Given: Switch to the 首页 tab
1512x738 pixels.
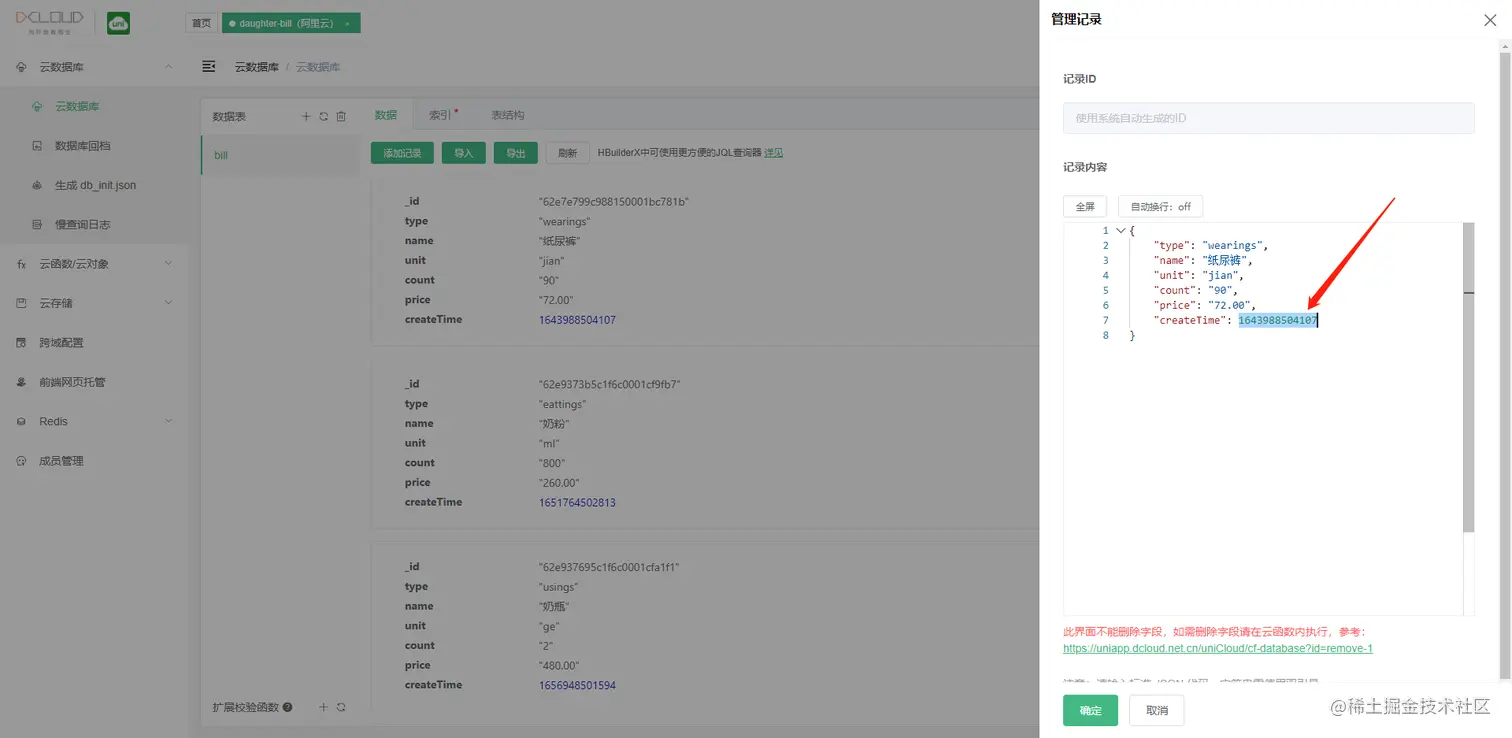Looking at the screenshot, I should click(201, 23).
